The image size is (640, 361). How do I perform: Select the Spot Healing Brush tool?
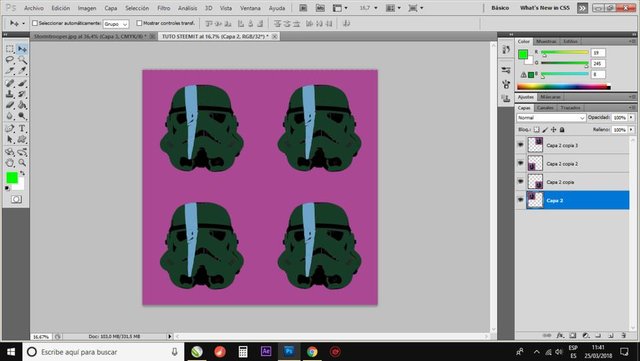point(10,83)
